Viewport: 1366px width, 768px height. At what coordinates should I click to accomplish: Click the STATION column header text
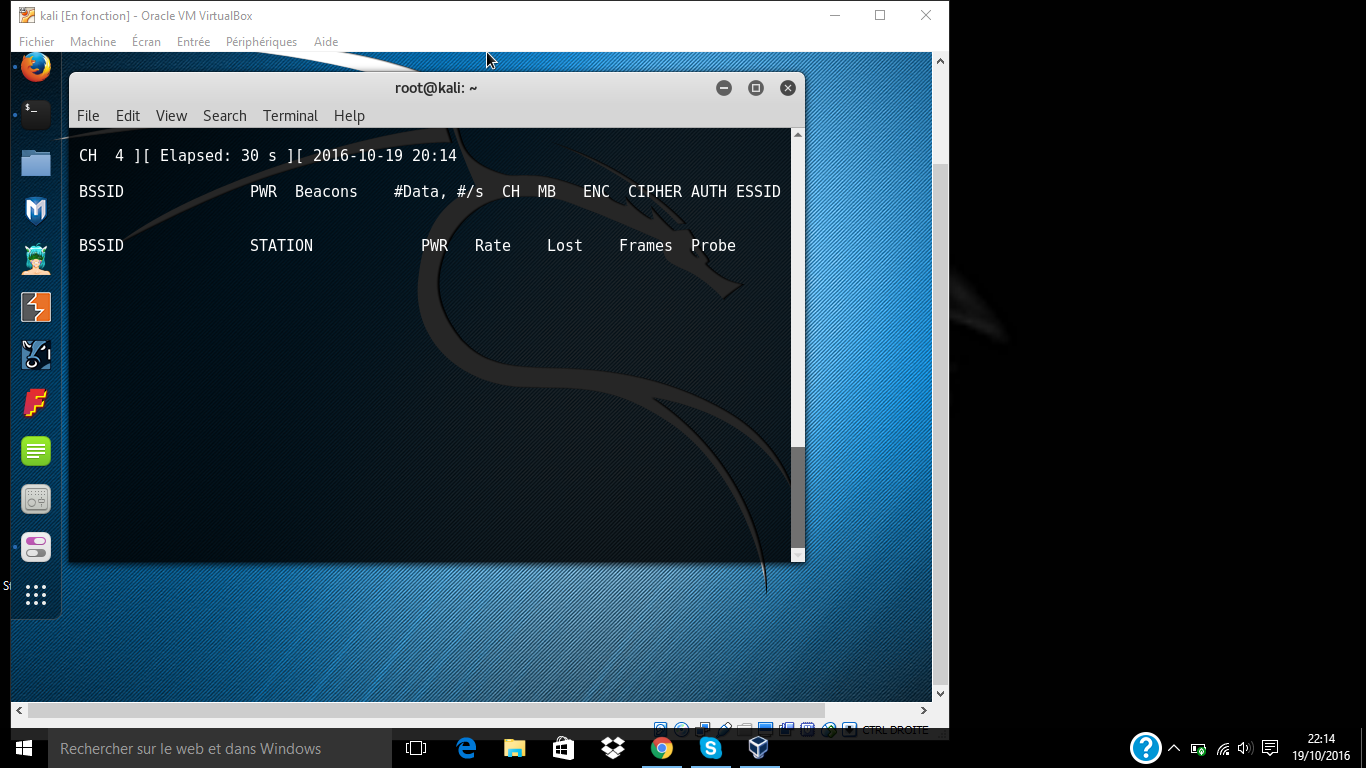(x=281, y=246)
